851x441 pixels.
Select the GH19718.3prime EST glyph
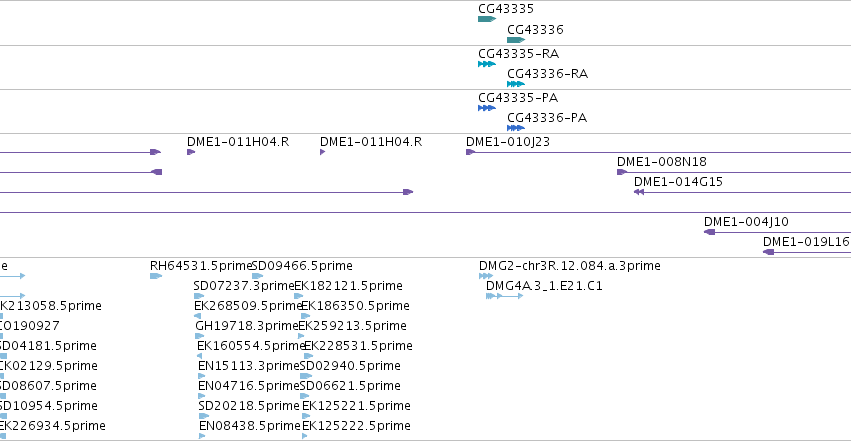point(200,336)
